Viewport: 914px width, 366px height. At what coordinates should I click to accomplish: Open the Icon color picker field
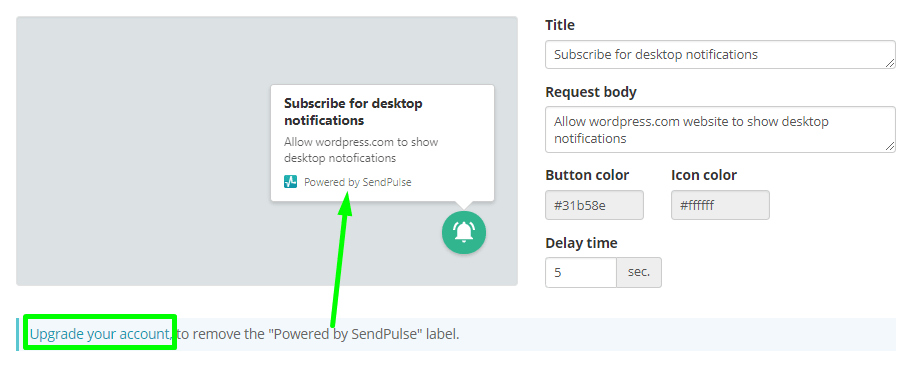[x=720, y=205]
